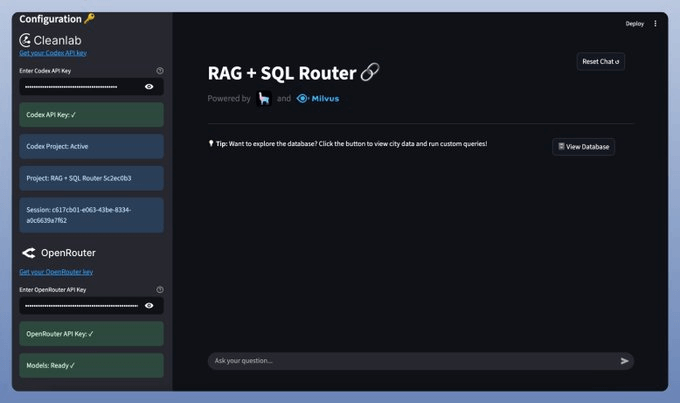Click the key emoji next to Configuration

pos(89,19)
